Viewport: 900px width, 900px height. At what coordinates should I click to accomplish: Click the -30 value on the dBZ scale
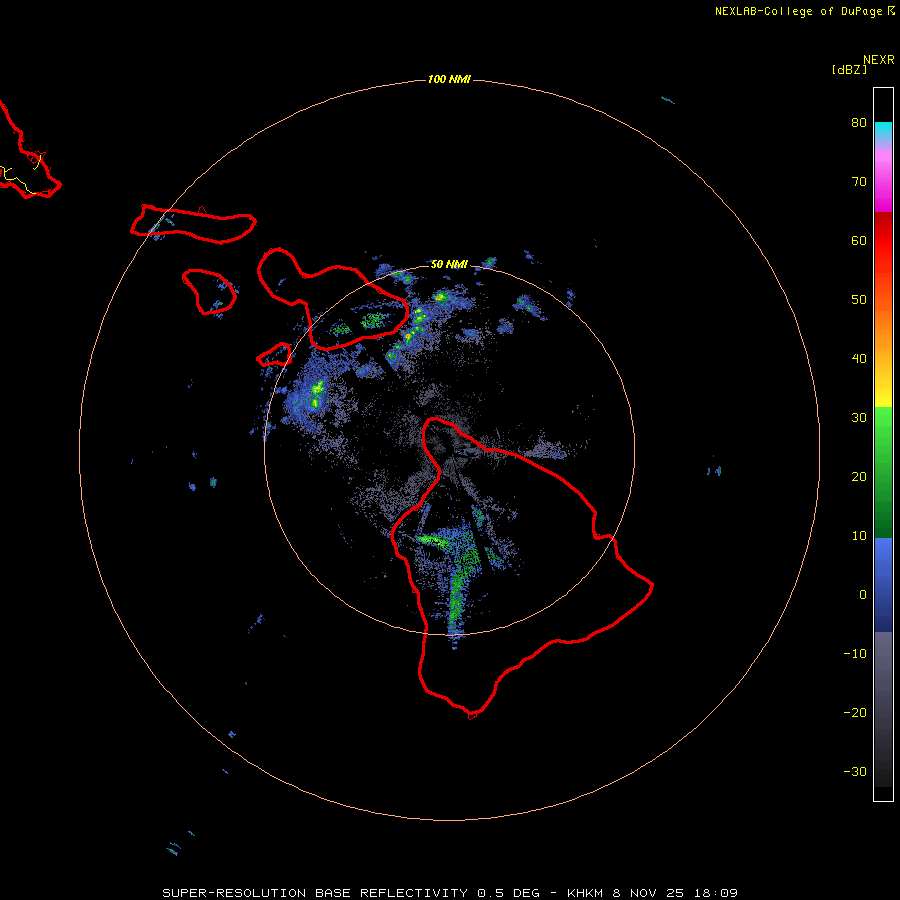pyautogui.click(x=855, y=771)
